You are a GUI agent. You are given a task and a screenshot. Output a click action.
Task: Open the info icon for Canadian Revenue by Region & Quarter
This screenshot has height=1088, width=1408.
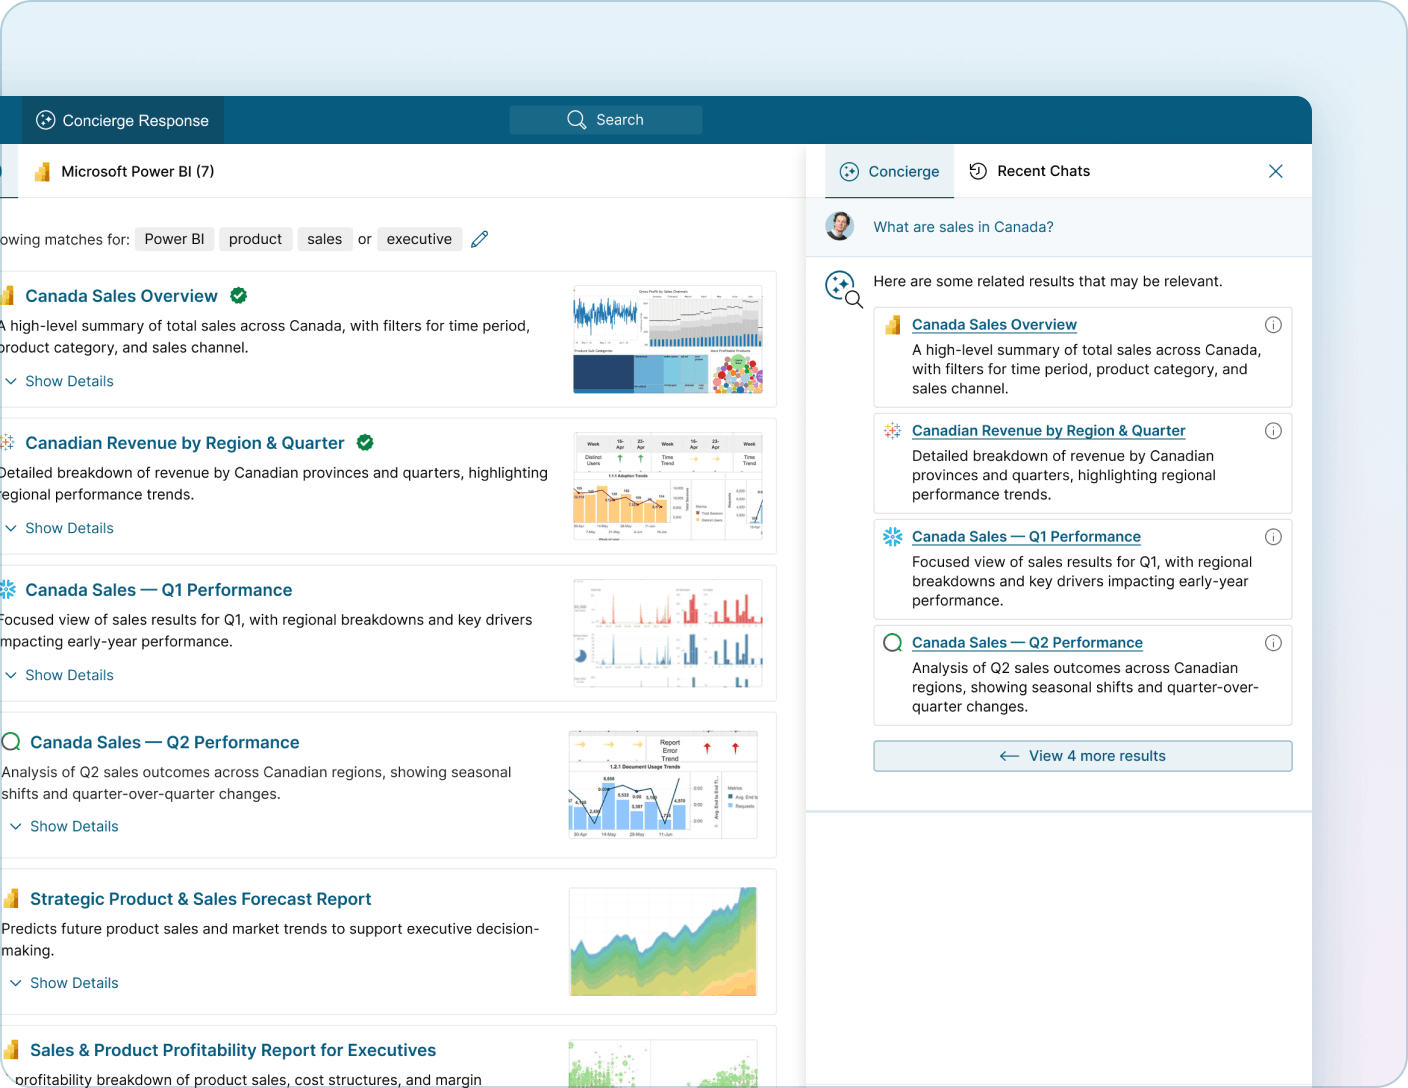pos(1273,430)
